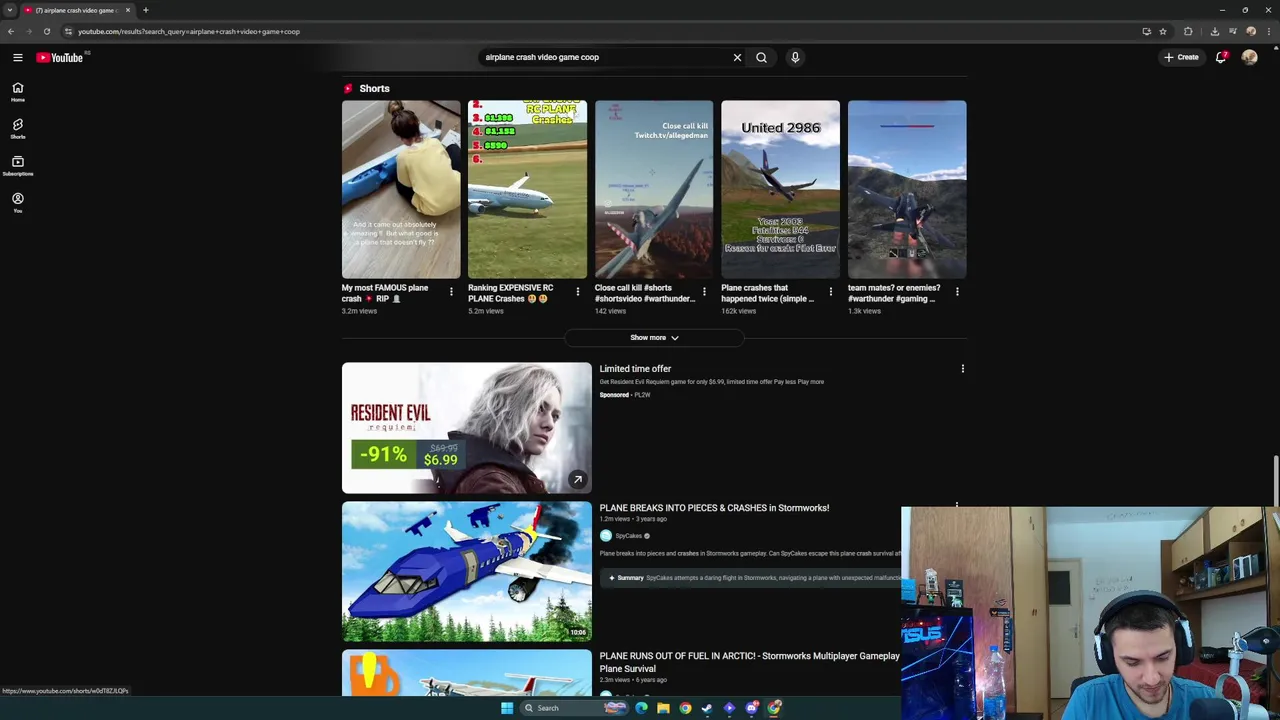Click the ad external link arrow icon
The height and width of the screenshot is (720, 1280).
[577, 480]
